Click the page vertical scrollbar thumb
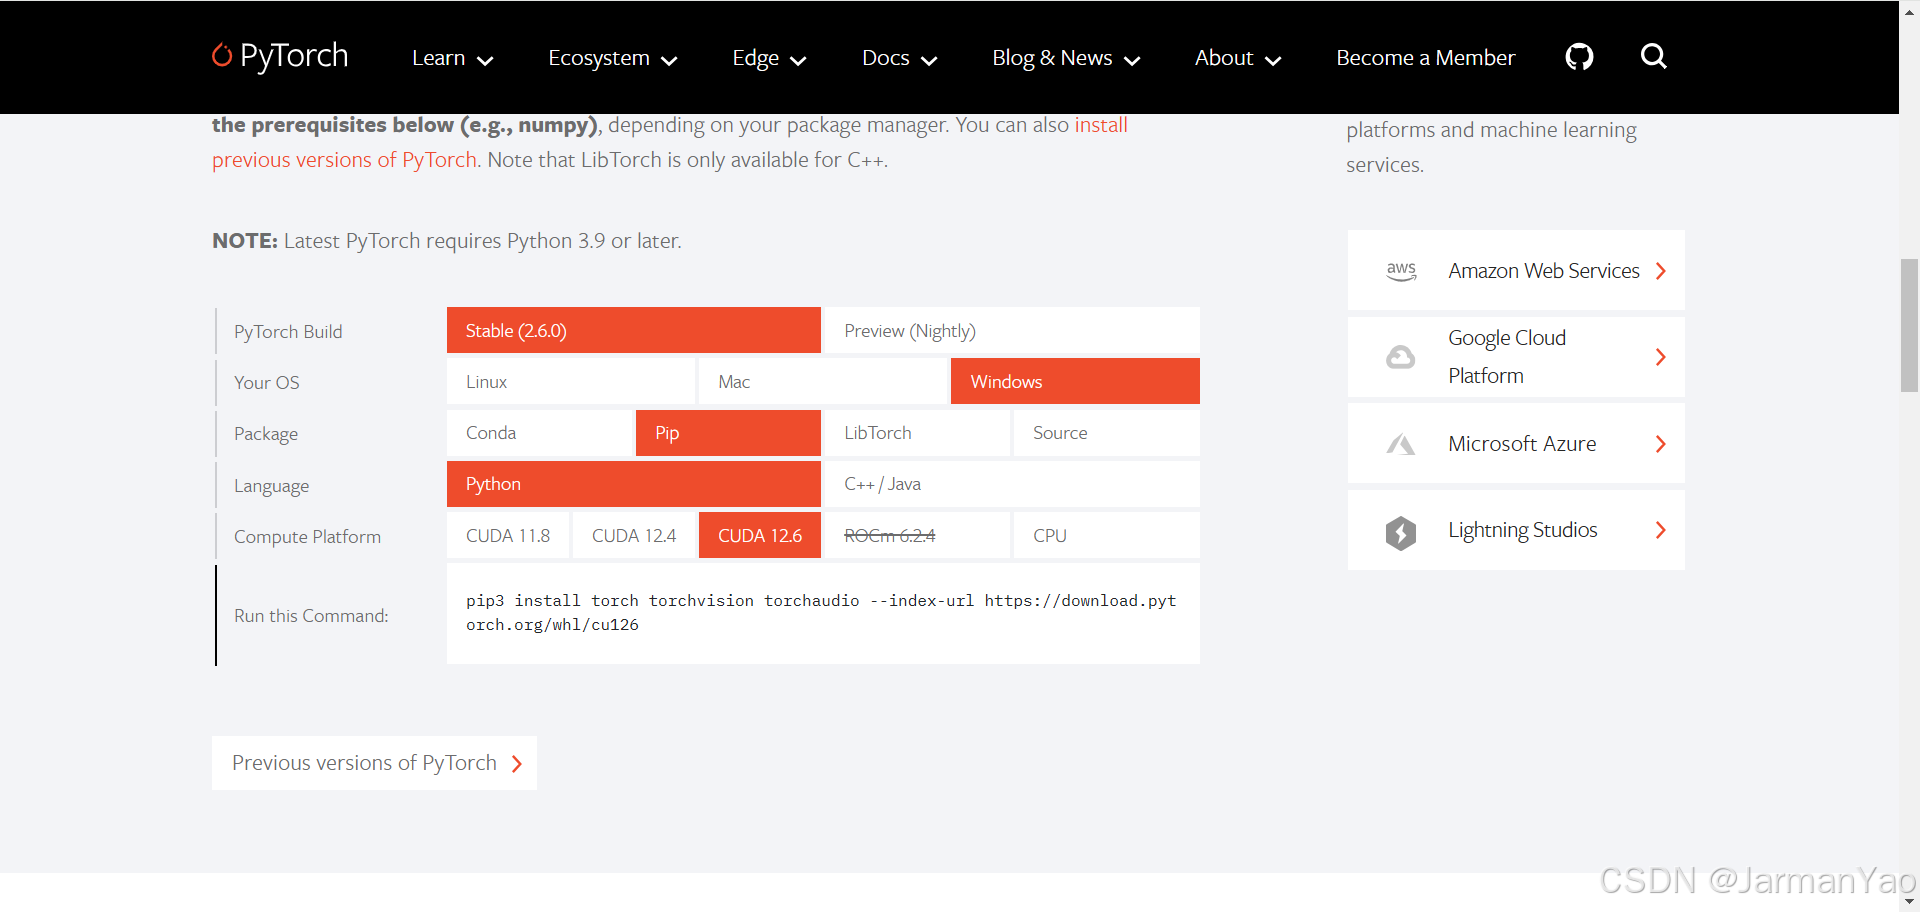The image size is (1920, 912). coord(1909,325)
